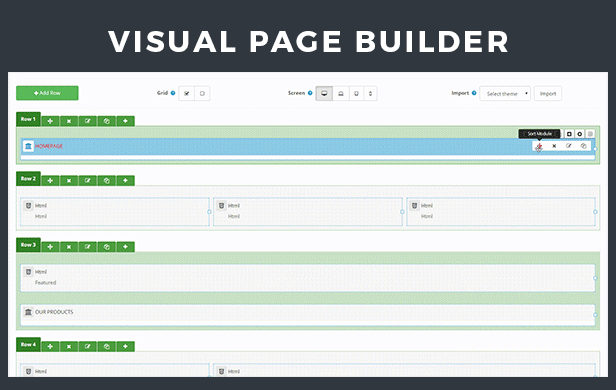616x390 pixels.
Task: Open the Select theme dropdown
Action: click(505, 93)
